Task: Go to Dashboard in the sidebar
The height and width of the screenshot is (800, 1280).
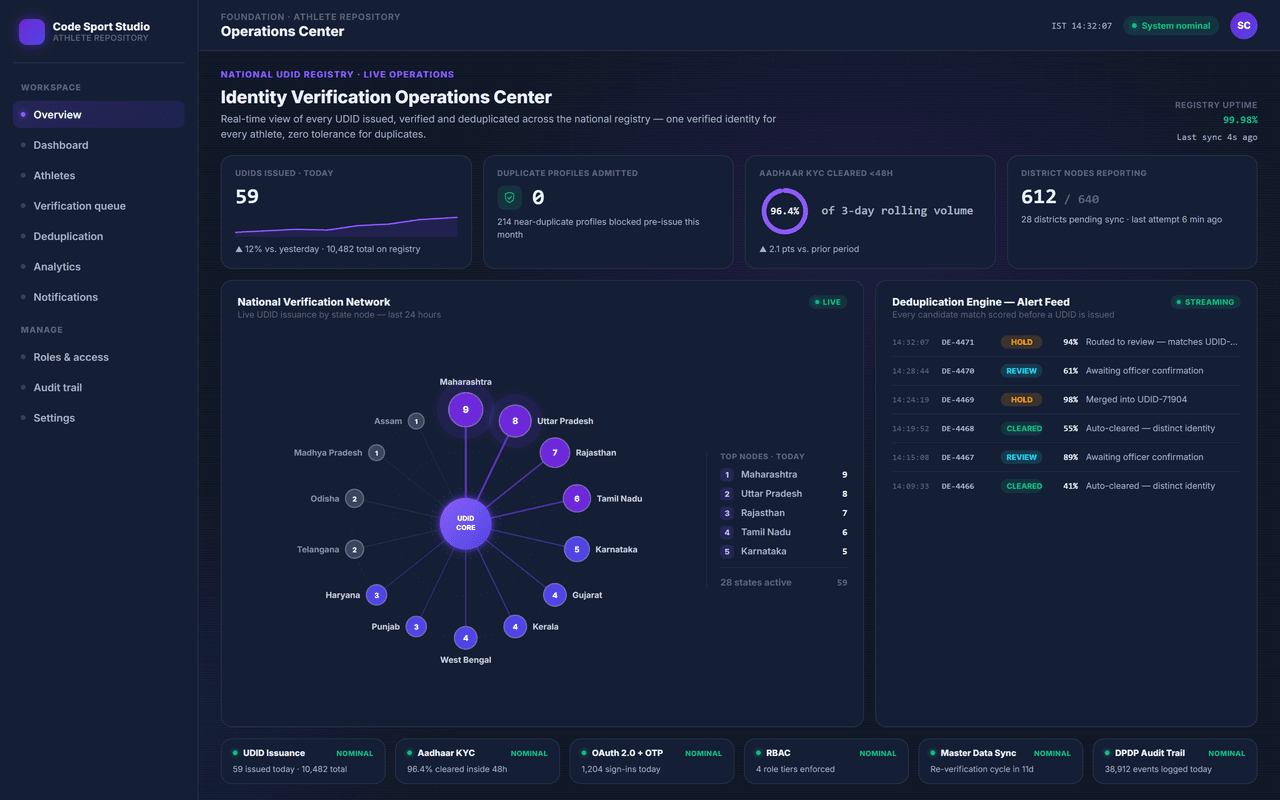Action: click(99, 145)
